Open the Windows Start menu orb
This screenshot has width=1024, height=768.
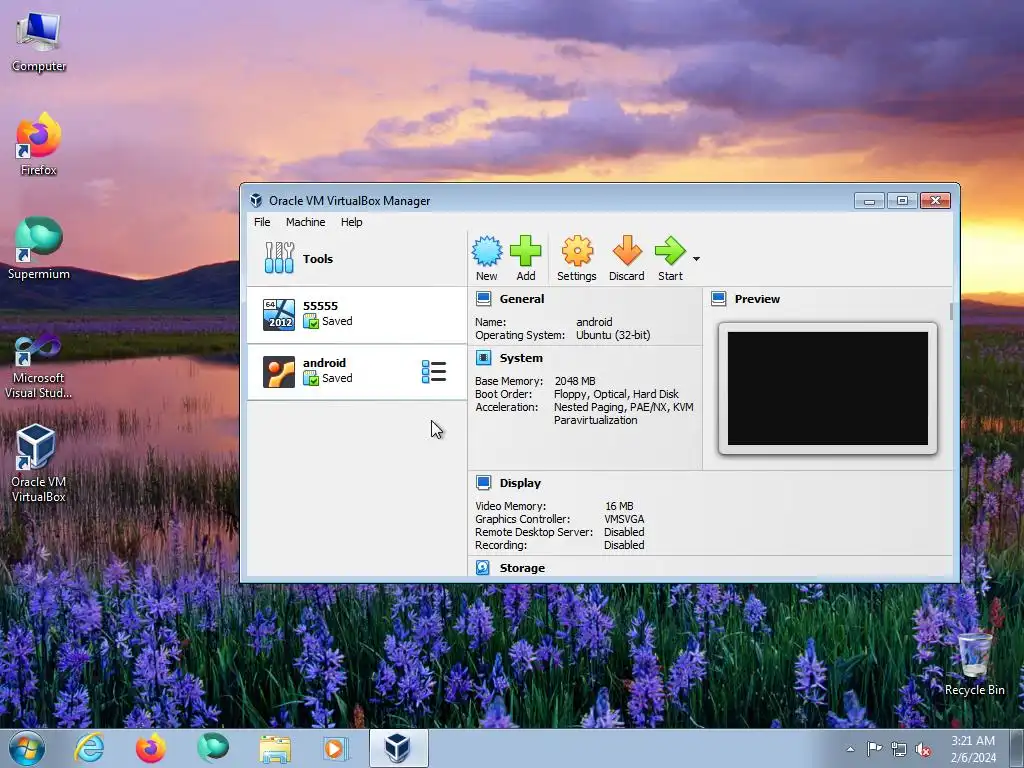click(x=27, y=748)
